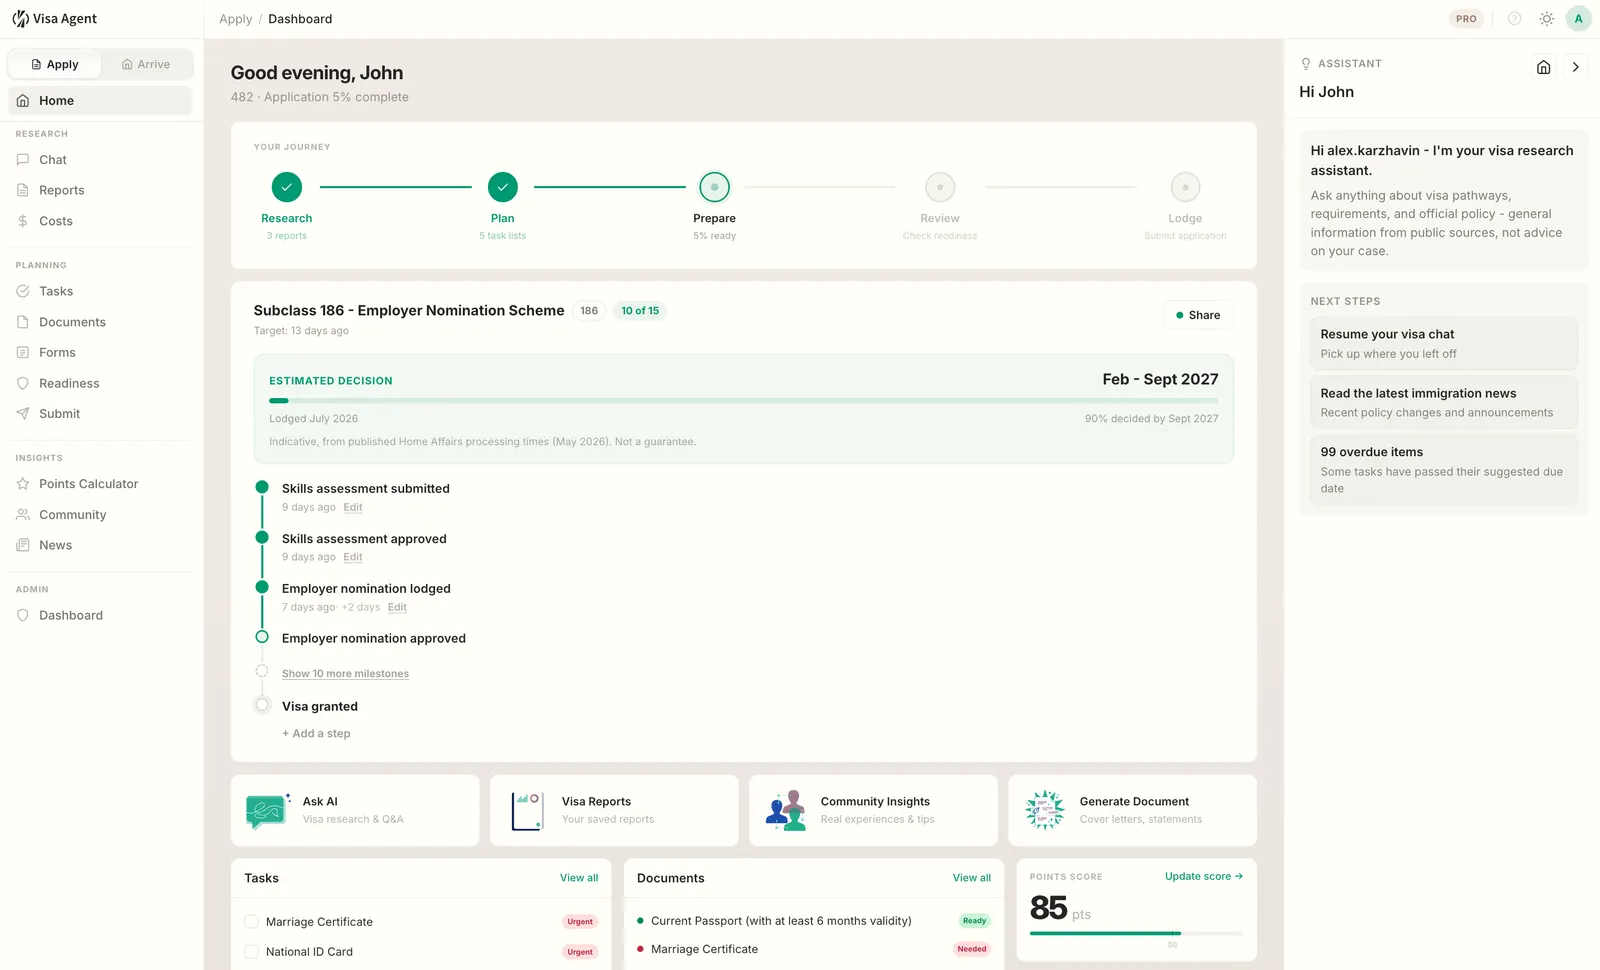Screen dimensions: 1600x970
Task: Toggle the Skills assessment submitted milestone dot
Action: tap(262, 487)
